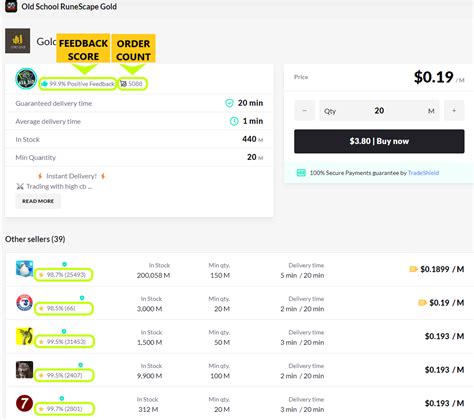Open the featured seller's round avatar
The image size is (474, 420).
click(x=26, y=79)
